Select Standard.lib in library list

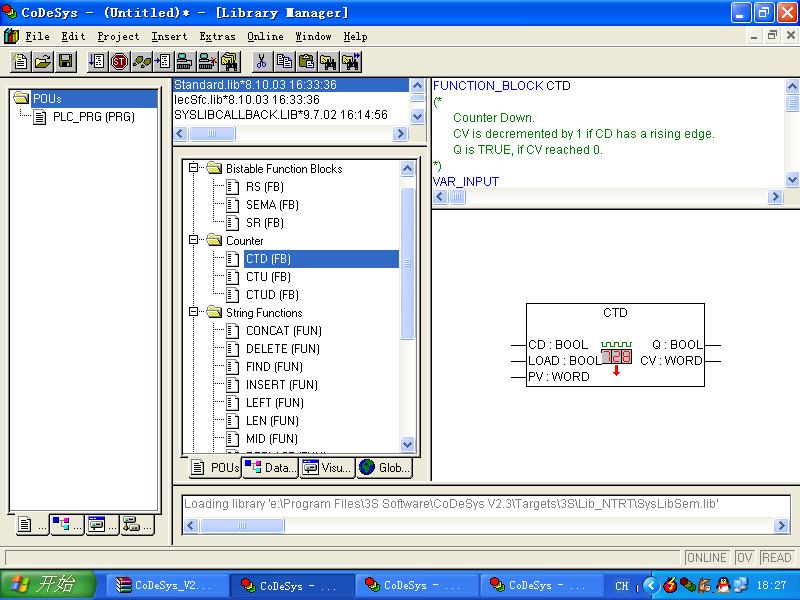pos(291,85)
